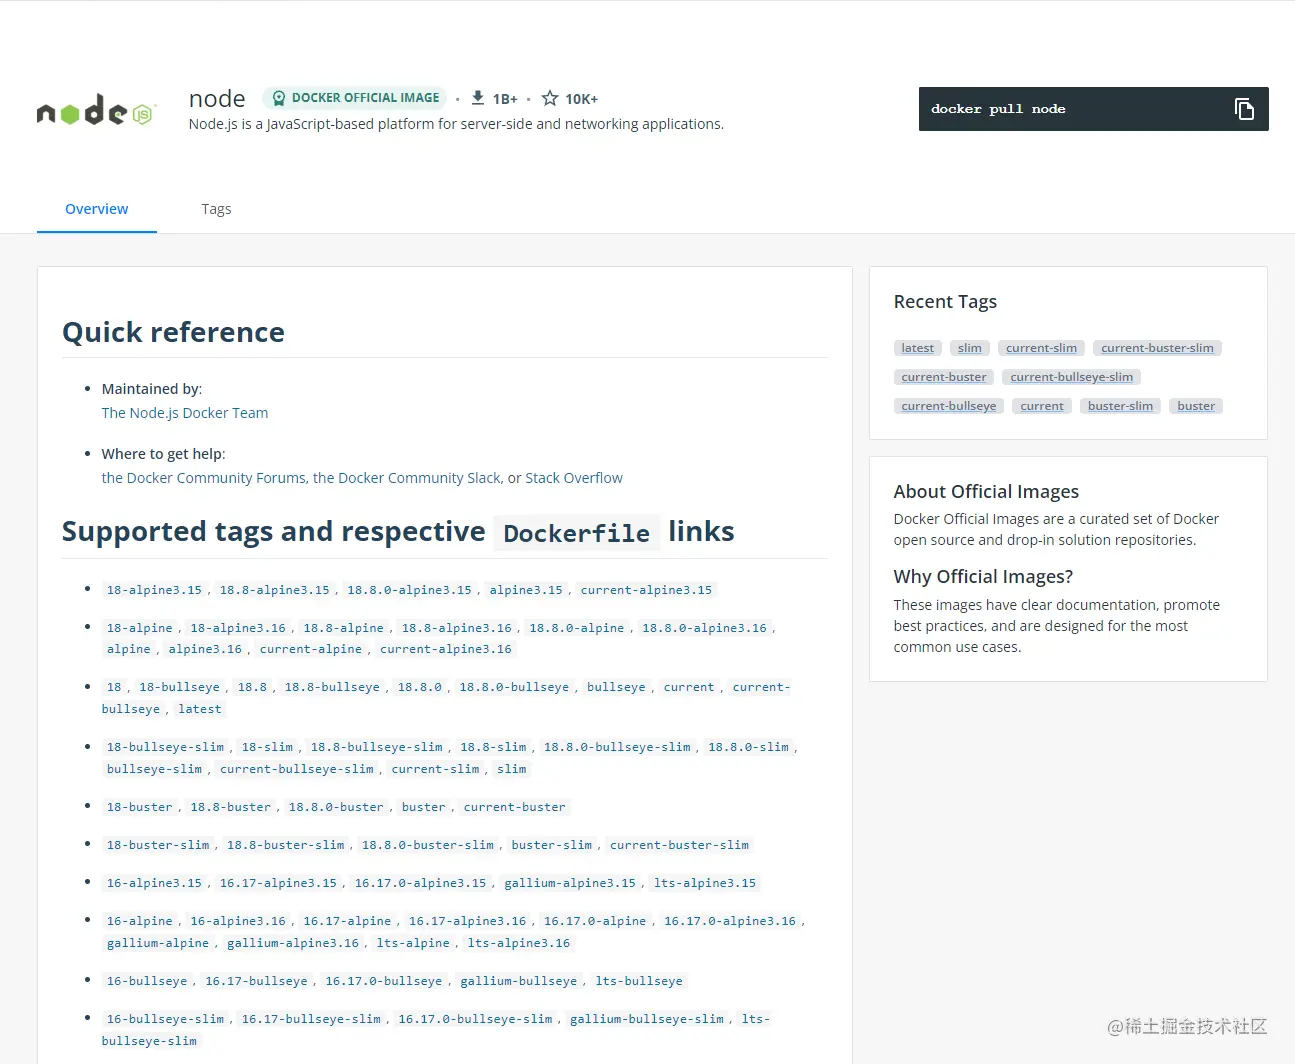Open the current-alpine3.16 tag link
The image size is (1295, 1064).
445,649
